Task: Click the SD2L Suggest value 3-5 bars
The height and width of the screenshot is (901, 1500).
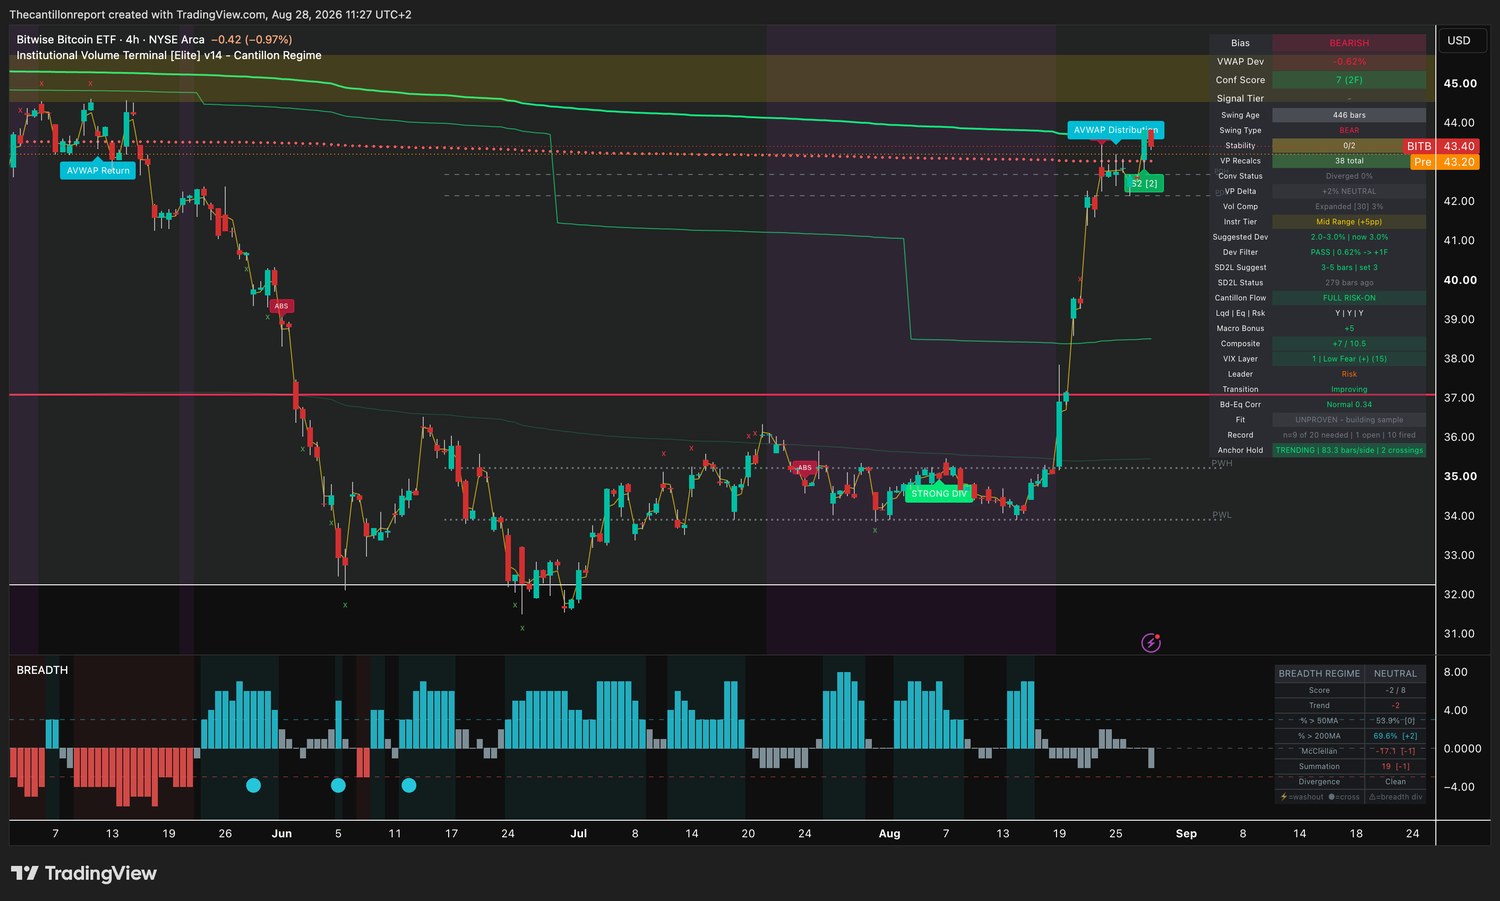Action: pyautogui.click(x=1349, y=267)
